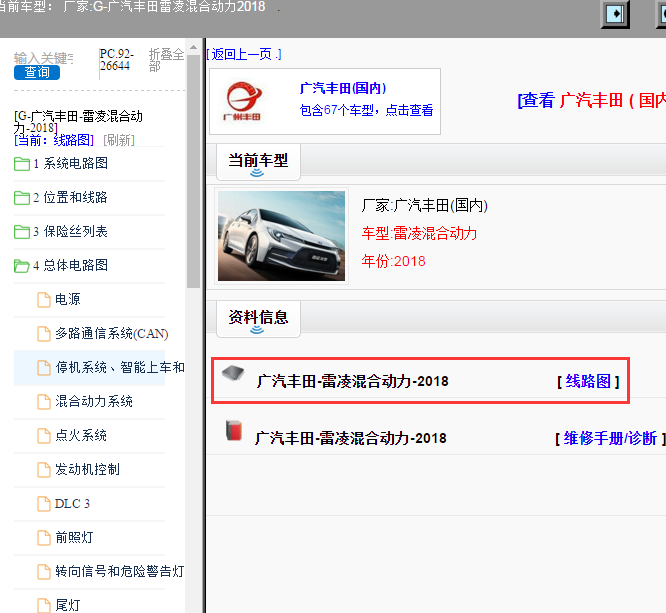Click the page icon next to 混合动力系统
This screenshot has width=666, height=613.
click(44, 402)
